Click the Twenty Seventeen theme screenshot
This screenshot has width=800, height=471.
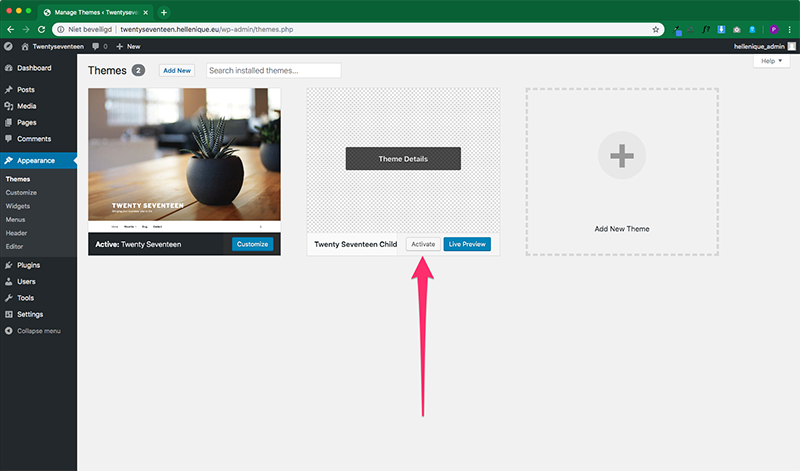click(184, 160)
